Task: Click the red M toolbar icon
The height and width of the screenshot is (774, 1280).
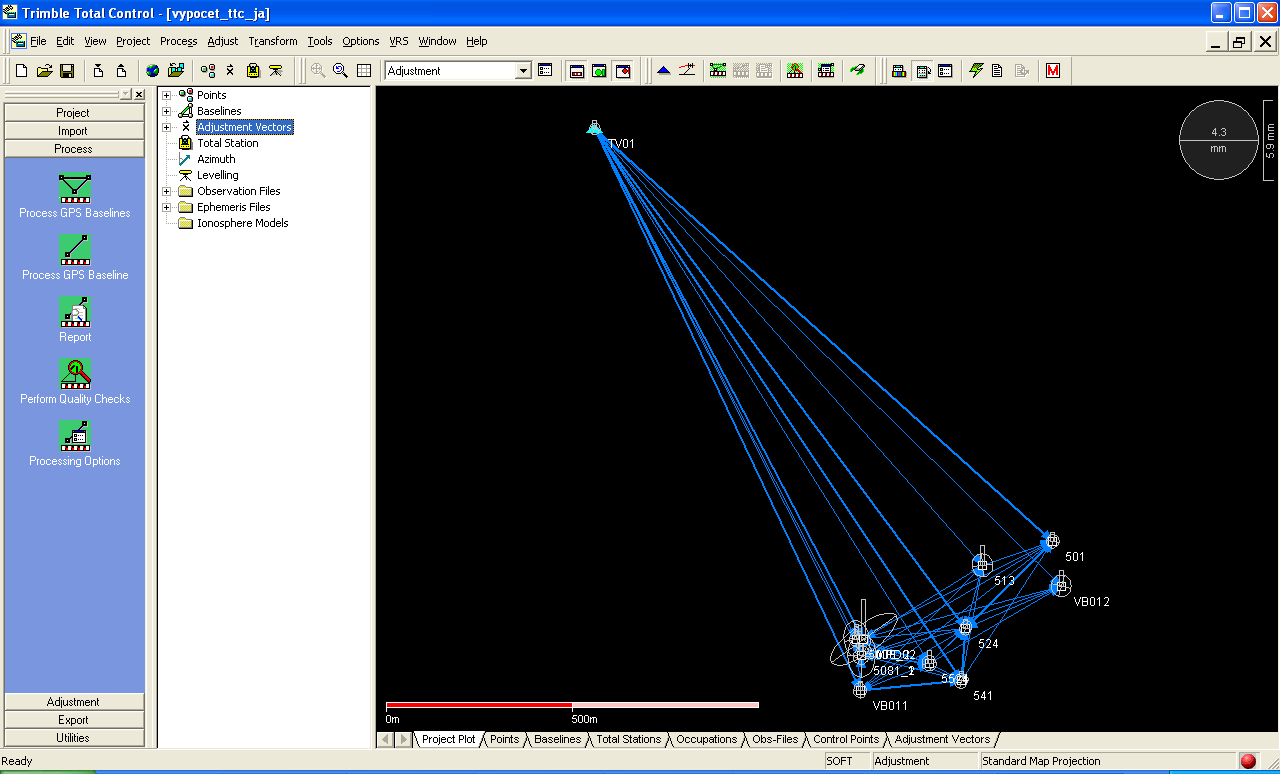Action: click(x=1052, y=71)
